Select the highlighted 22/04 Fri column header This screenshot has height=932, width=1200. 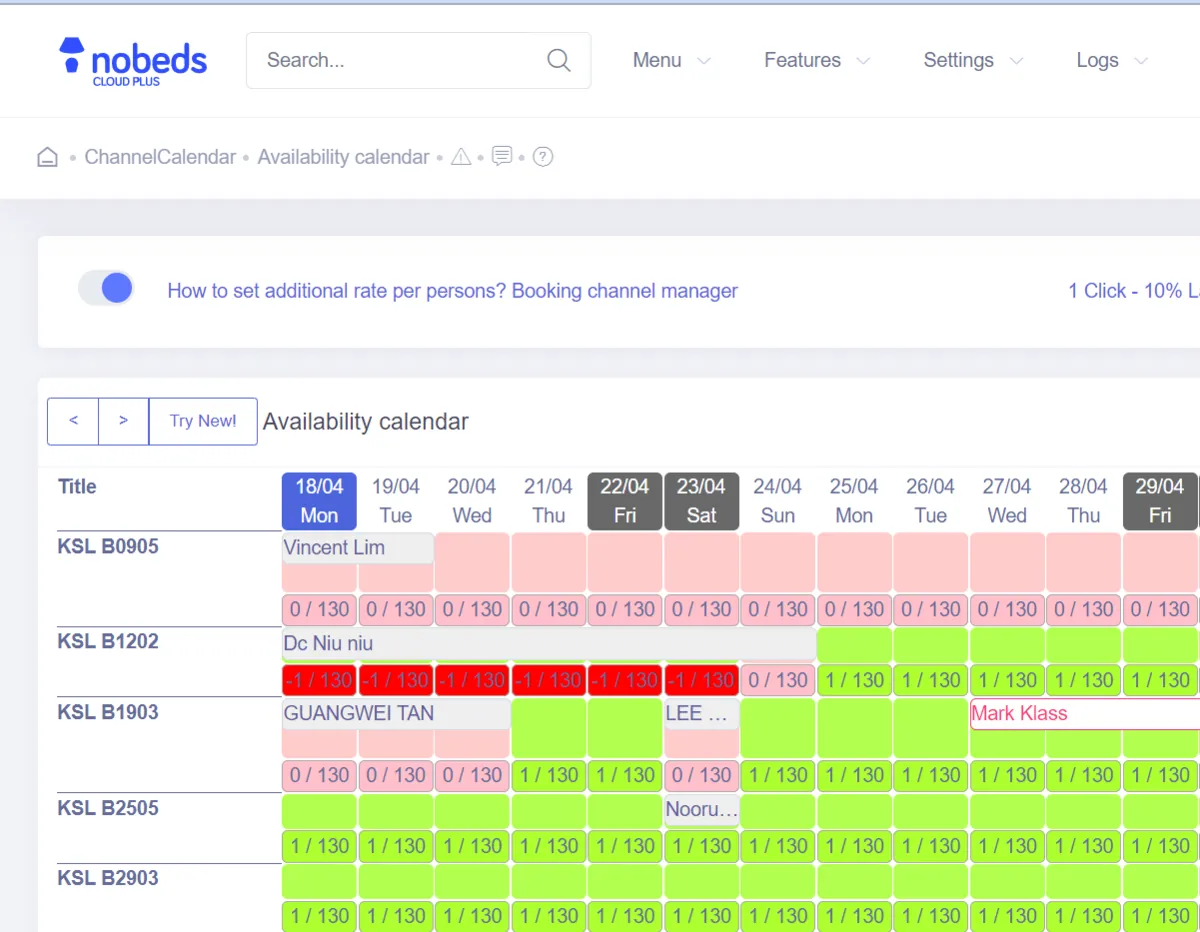[x=624, y=501]
